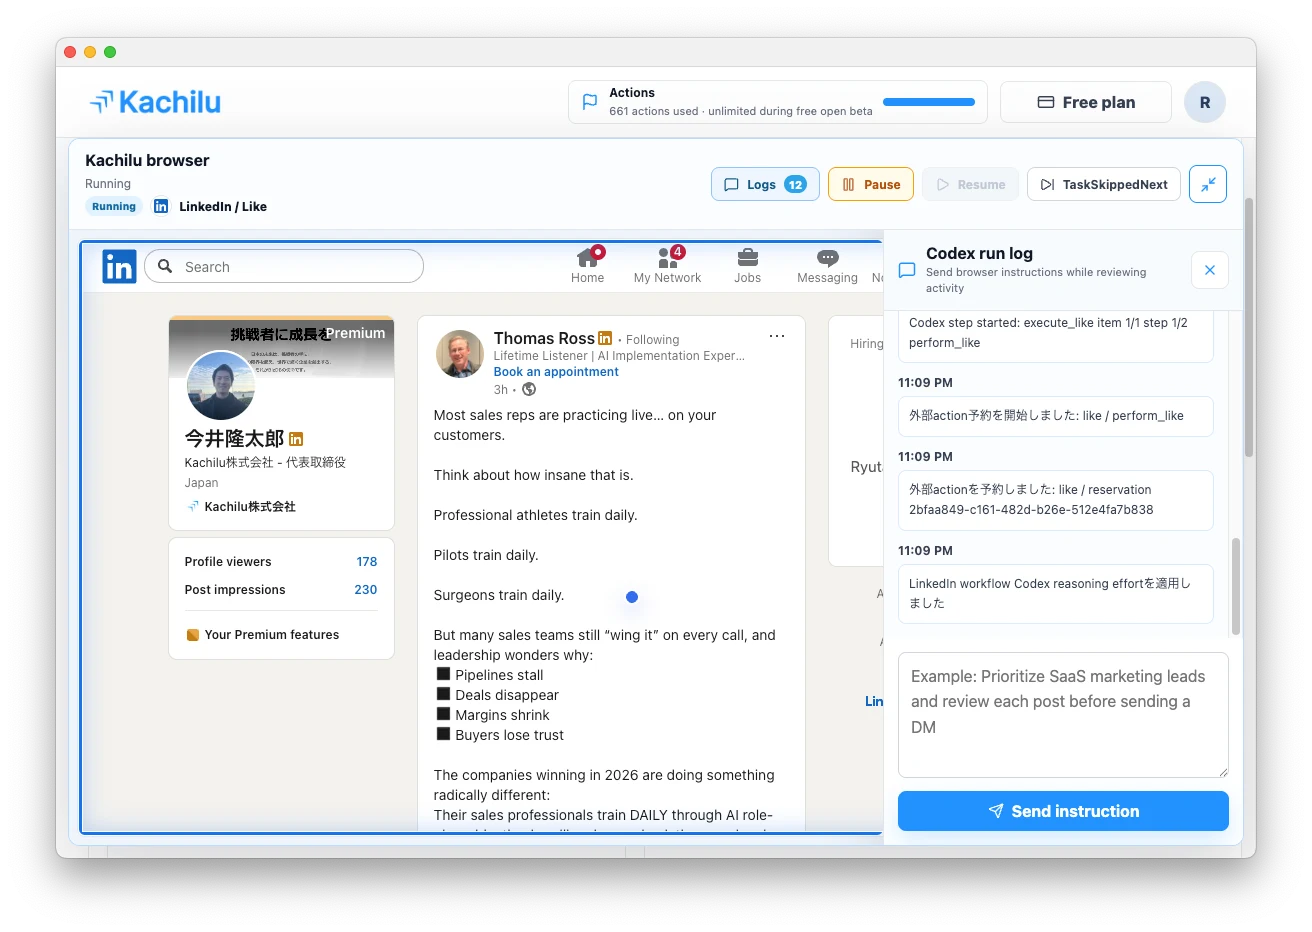Click the Kachilu logo
Screen dimensions: 1312x932
click(155, 102)
